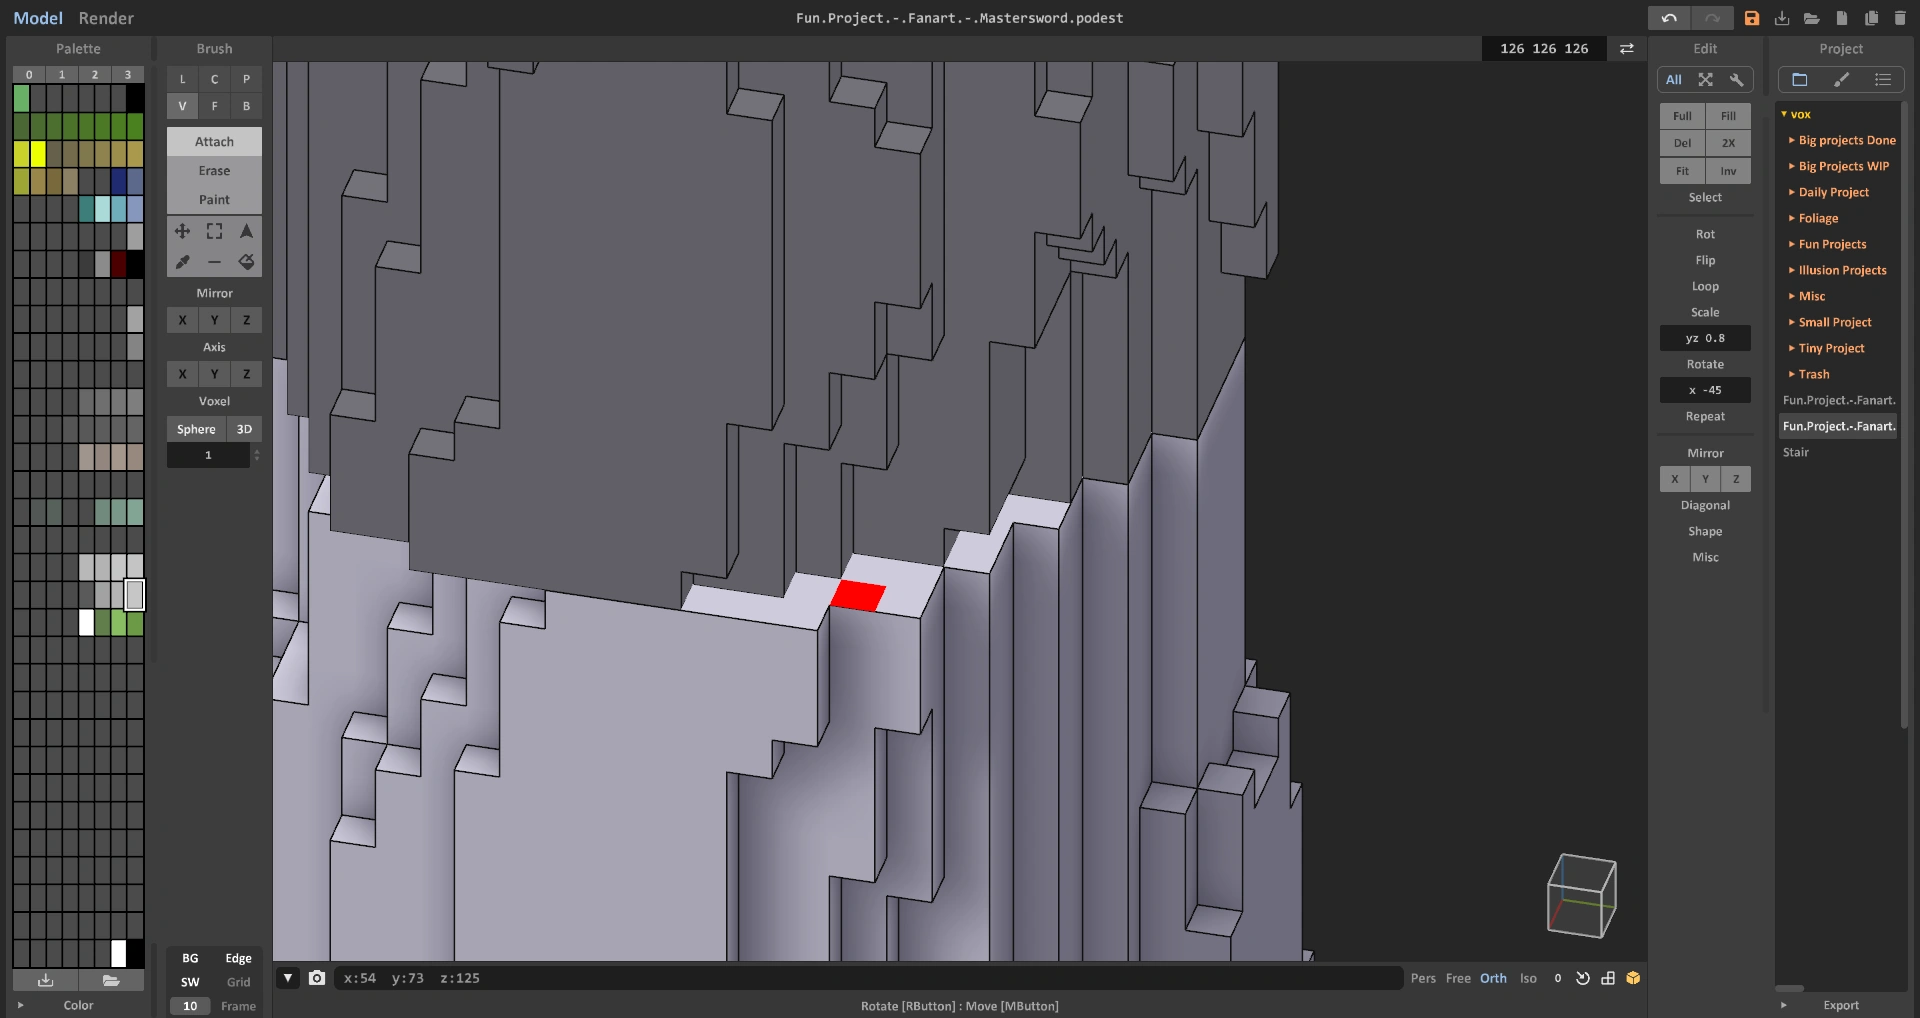This screenshot has width=1920, height=1018.
Task: Pick the color Eyedropper tool
Action: pyautogui.click(x=182, y=262)
